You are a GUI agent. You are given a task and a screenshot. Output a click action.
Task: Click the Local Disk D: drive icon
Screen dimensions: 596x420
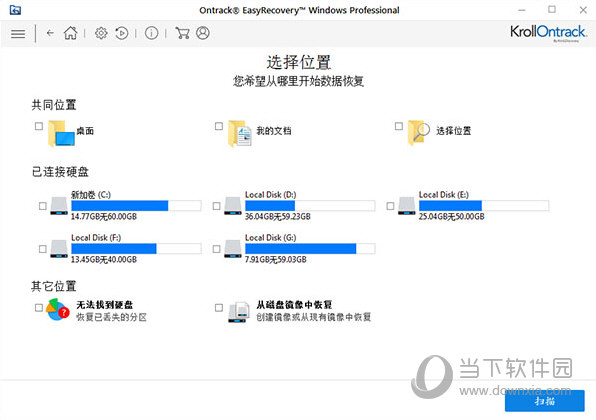233,206
